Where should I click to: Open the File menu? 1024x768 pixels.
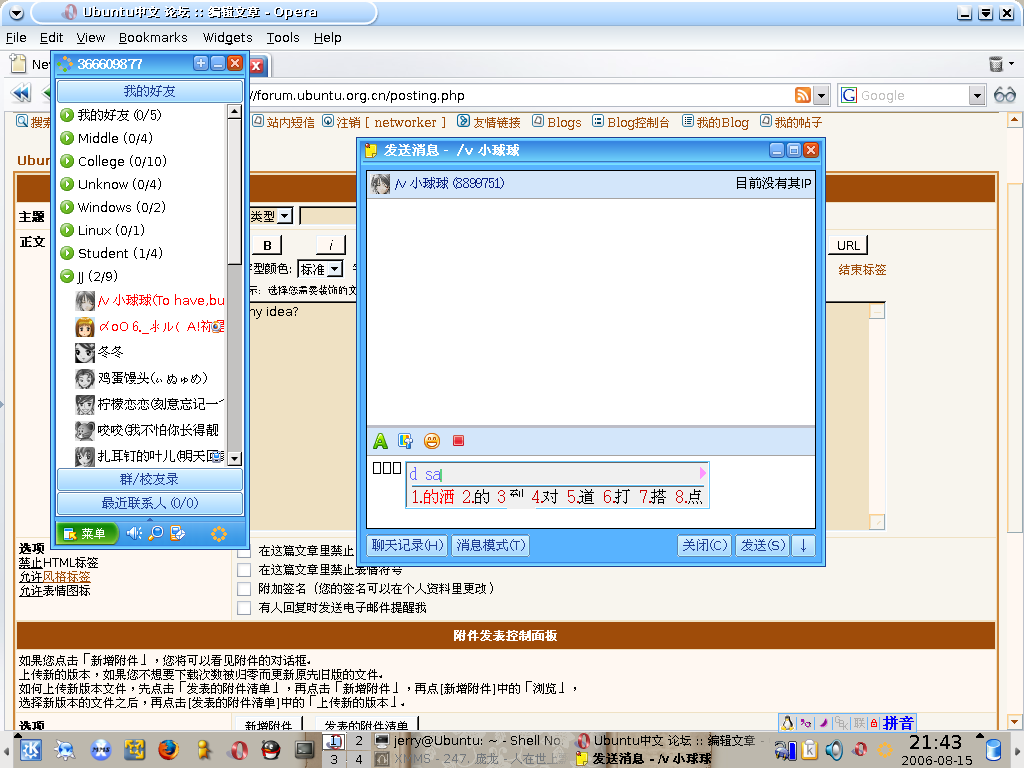click(x=16, y=38)
